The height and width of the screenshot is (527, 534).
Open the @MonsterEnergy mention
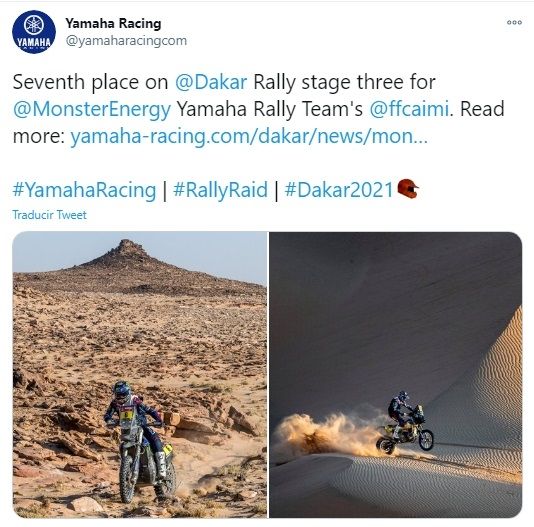coord(92,109)
